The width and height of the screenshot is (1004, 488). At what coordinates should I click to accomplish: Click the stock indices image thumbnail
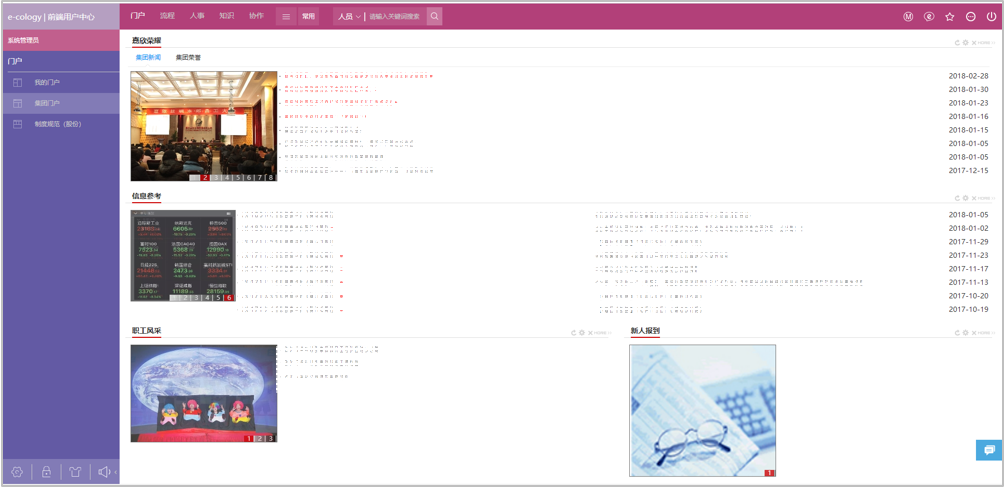coord(183,256)
